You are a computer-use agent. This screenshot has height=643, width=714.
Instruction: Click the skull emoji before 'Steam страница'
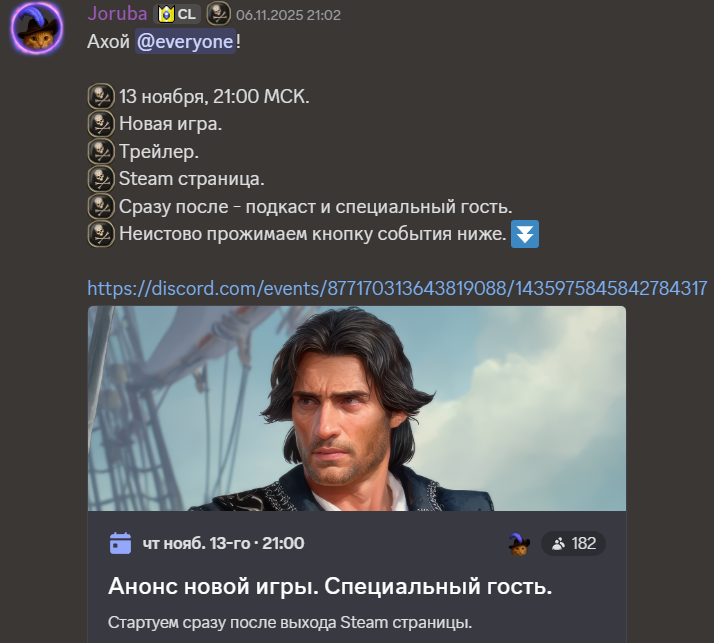pyautogui.click(x=101, y=179)
